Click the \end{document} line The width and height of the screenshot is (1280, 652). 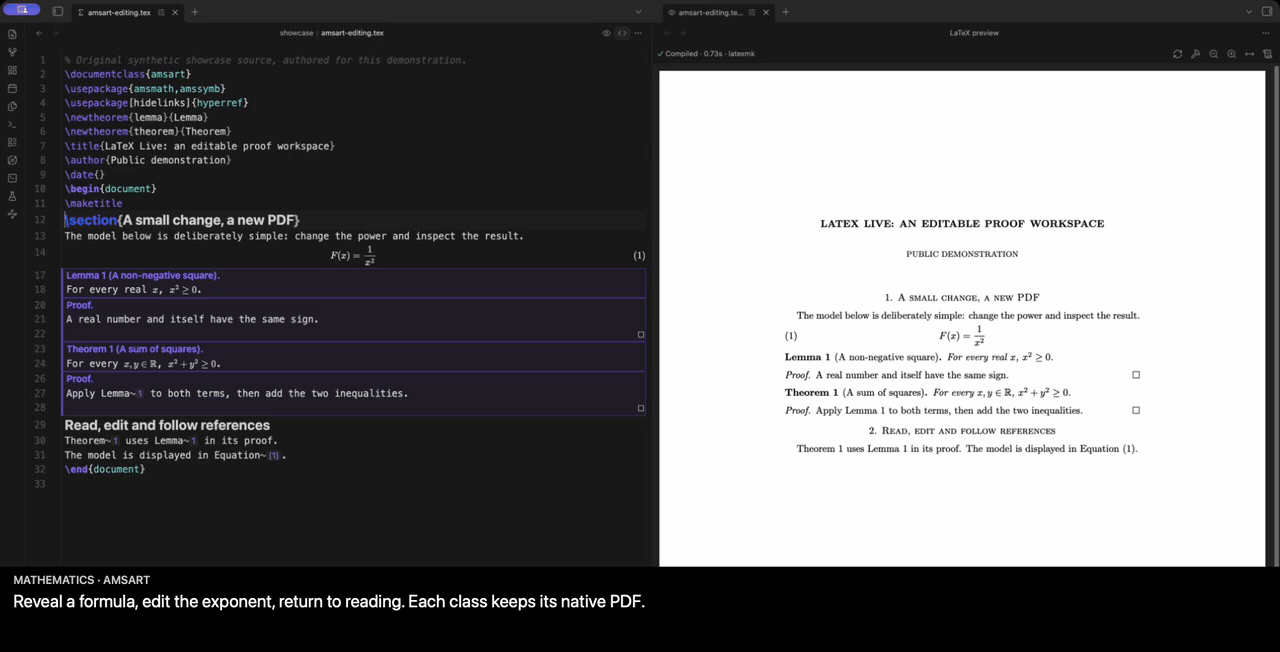point(105,469)
